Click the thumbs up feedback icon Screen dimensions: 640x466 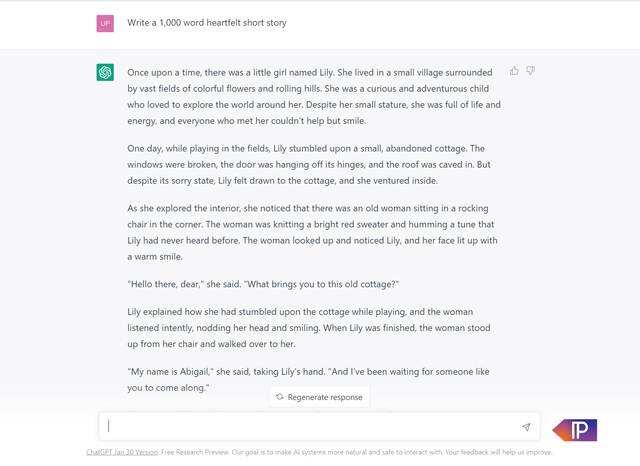coord(514,71)
